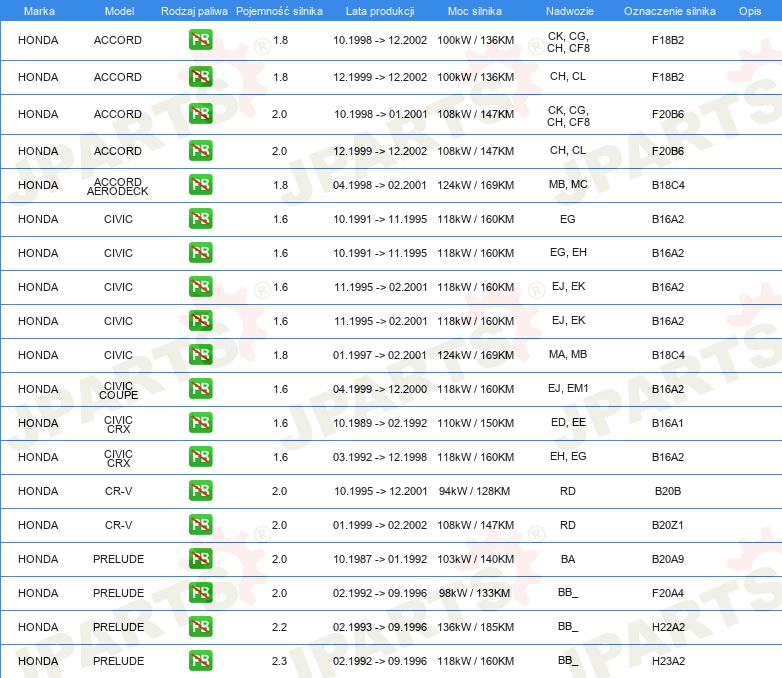
Task: Click engine code B20Z1
Action: (668, 525)
